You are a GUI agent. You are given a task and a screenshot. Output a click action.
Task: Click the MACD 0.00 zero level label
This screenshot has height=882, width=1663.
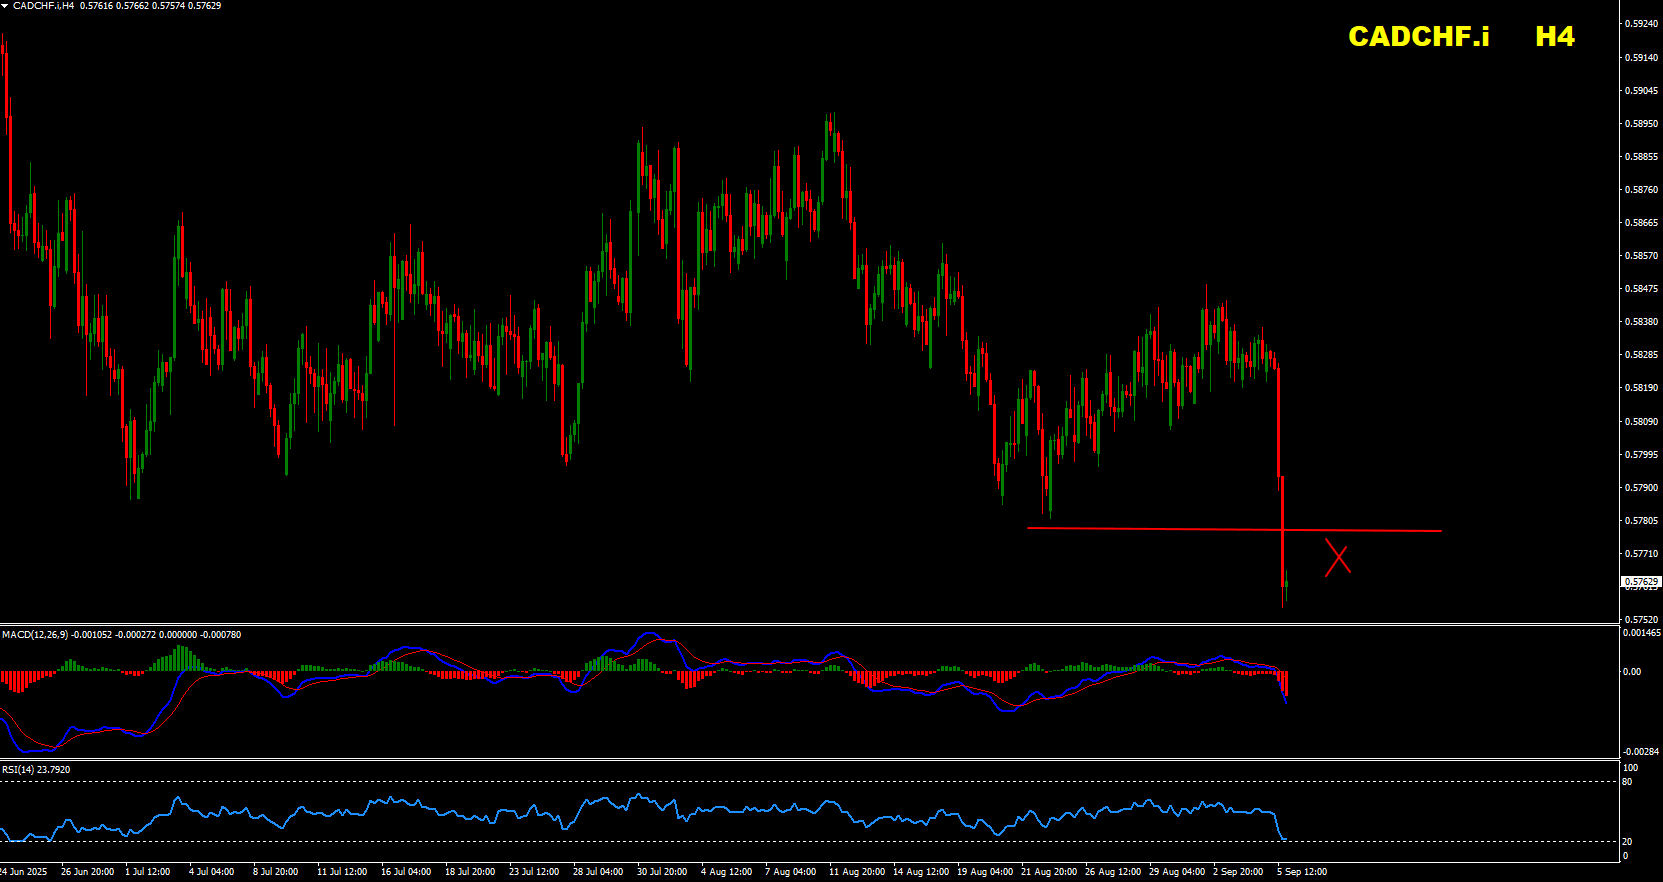click(1631, 672)
